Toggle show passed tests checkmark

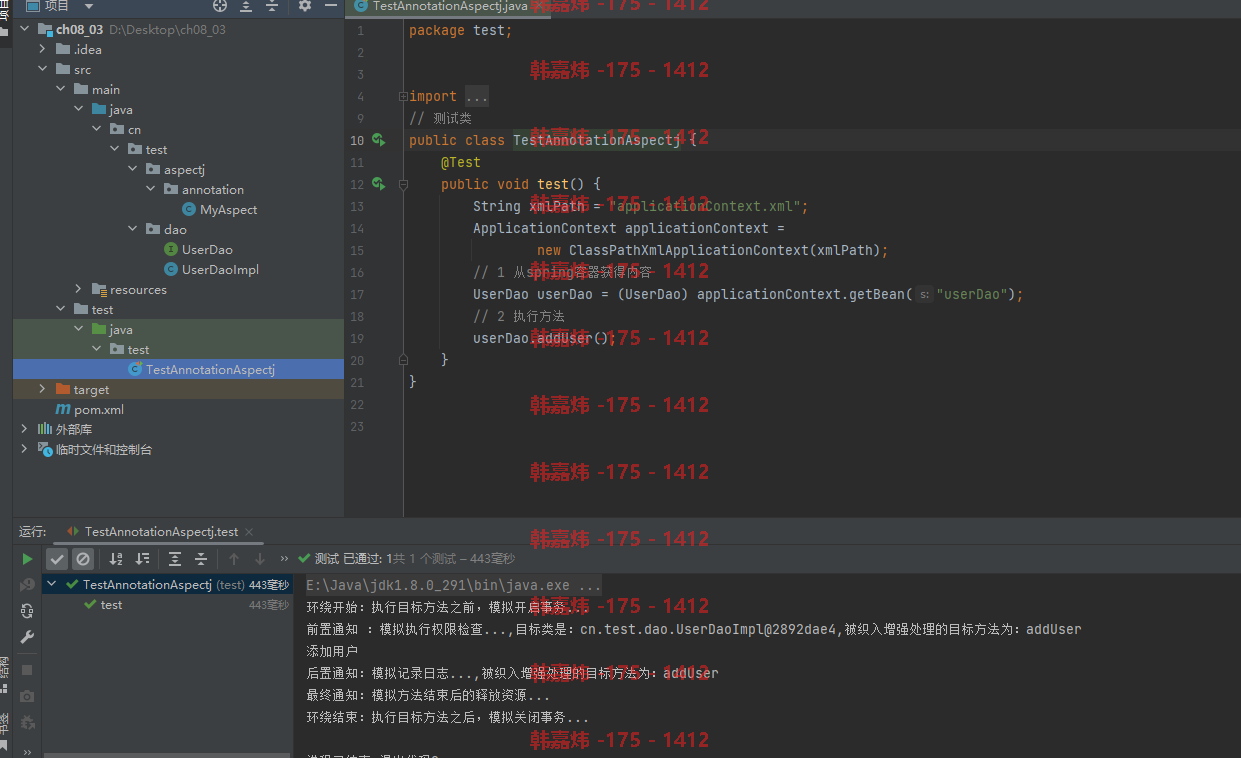[57, 559]
